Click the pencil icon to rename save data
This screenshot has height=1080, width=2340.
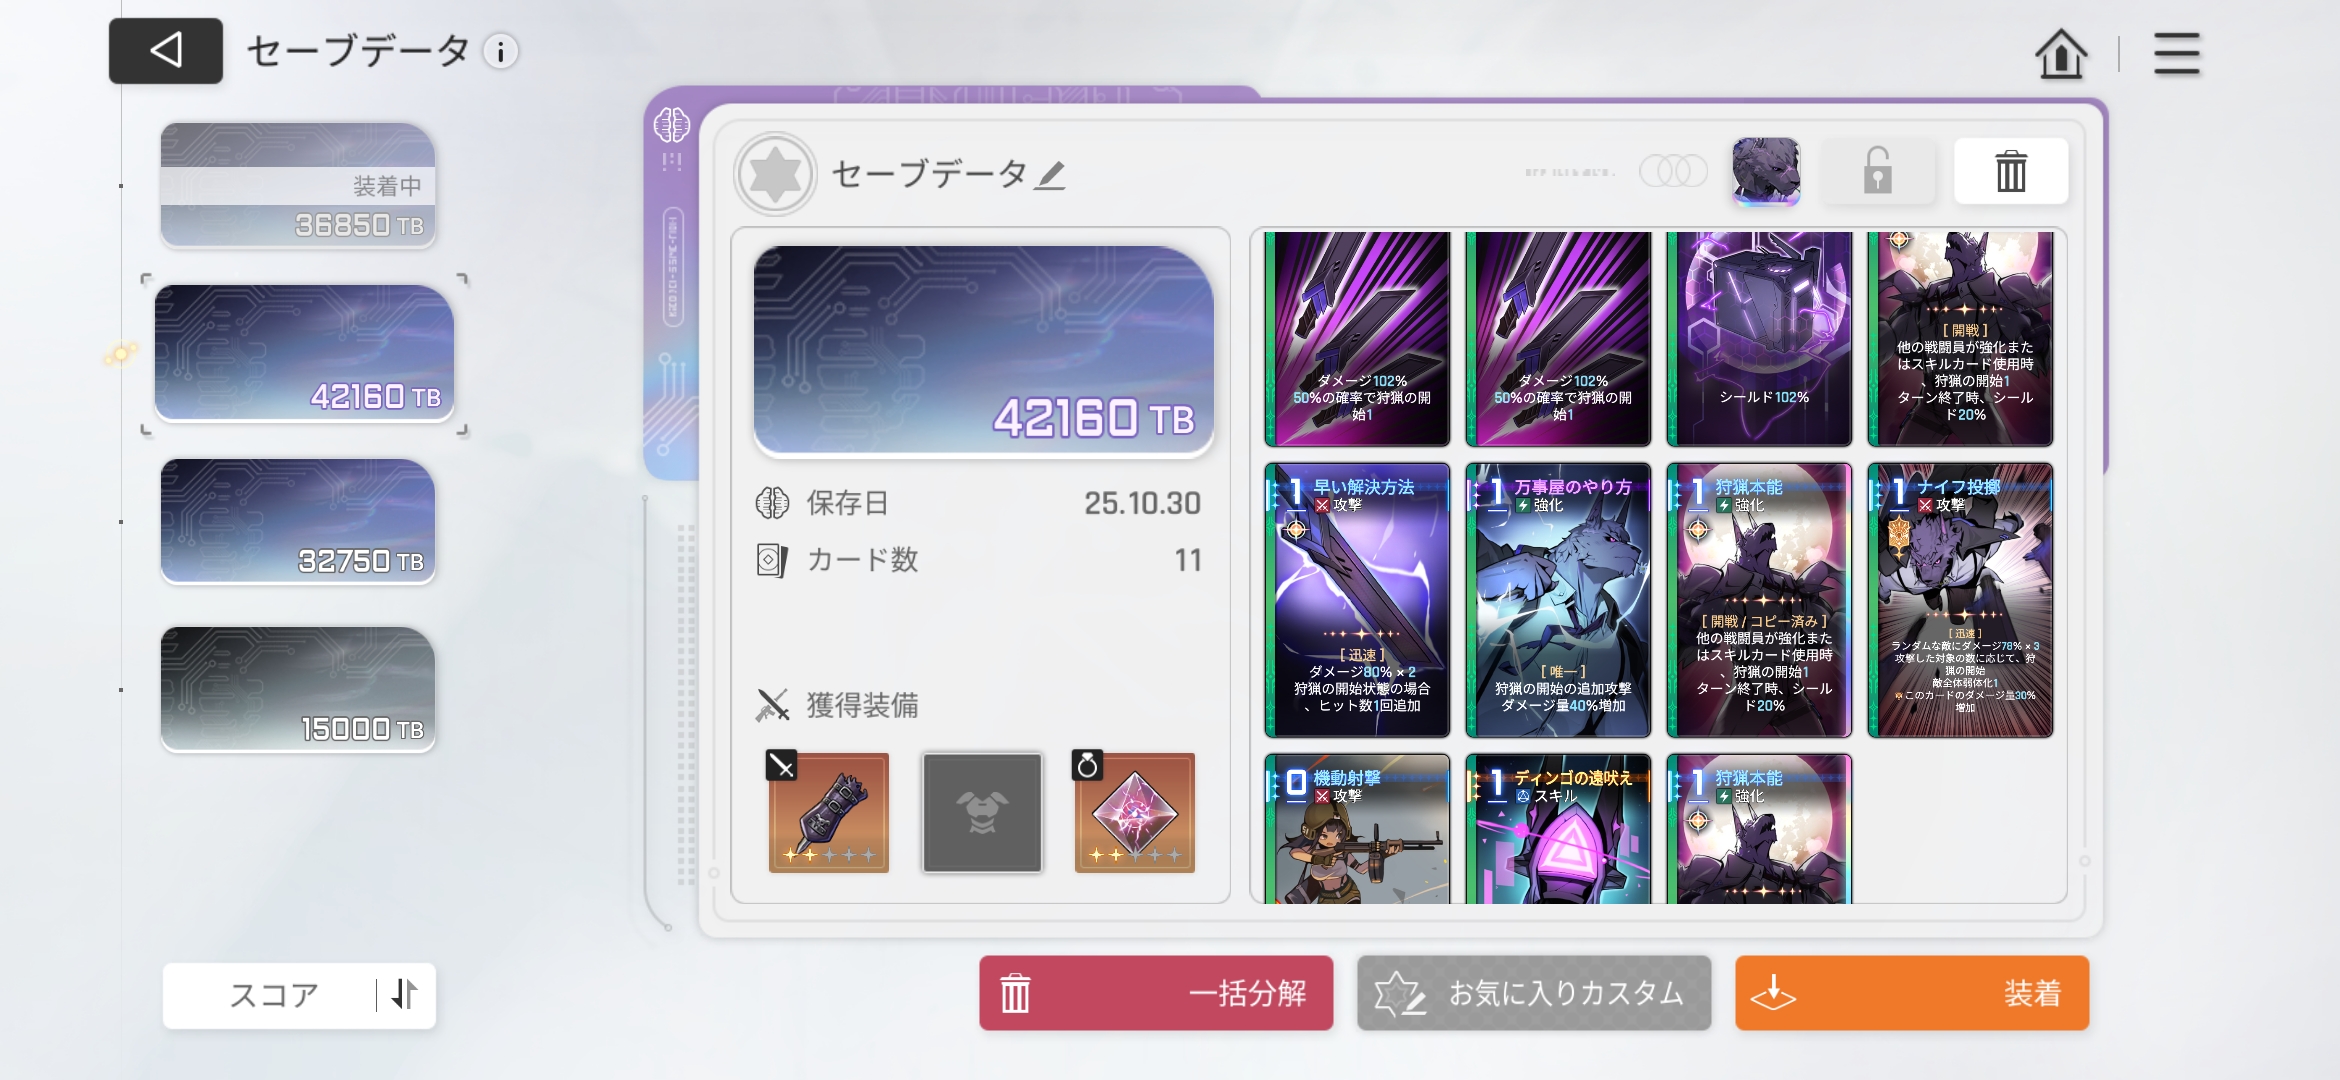pyautogui.click(x=1050, y=176)
